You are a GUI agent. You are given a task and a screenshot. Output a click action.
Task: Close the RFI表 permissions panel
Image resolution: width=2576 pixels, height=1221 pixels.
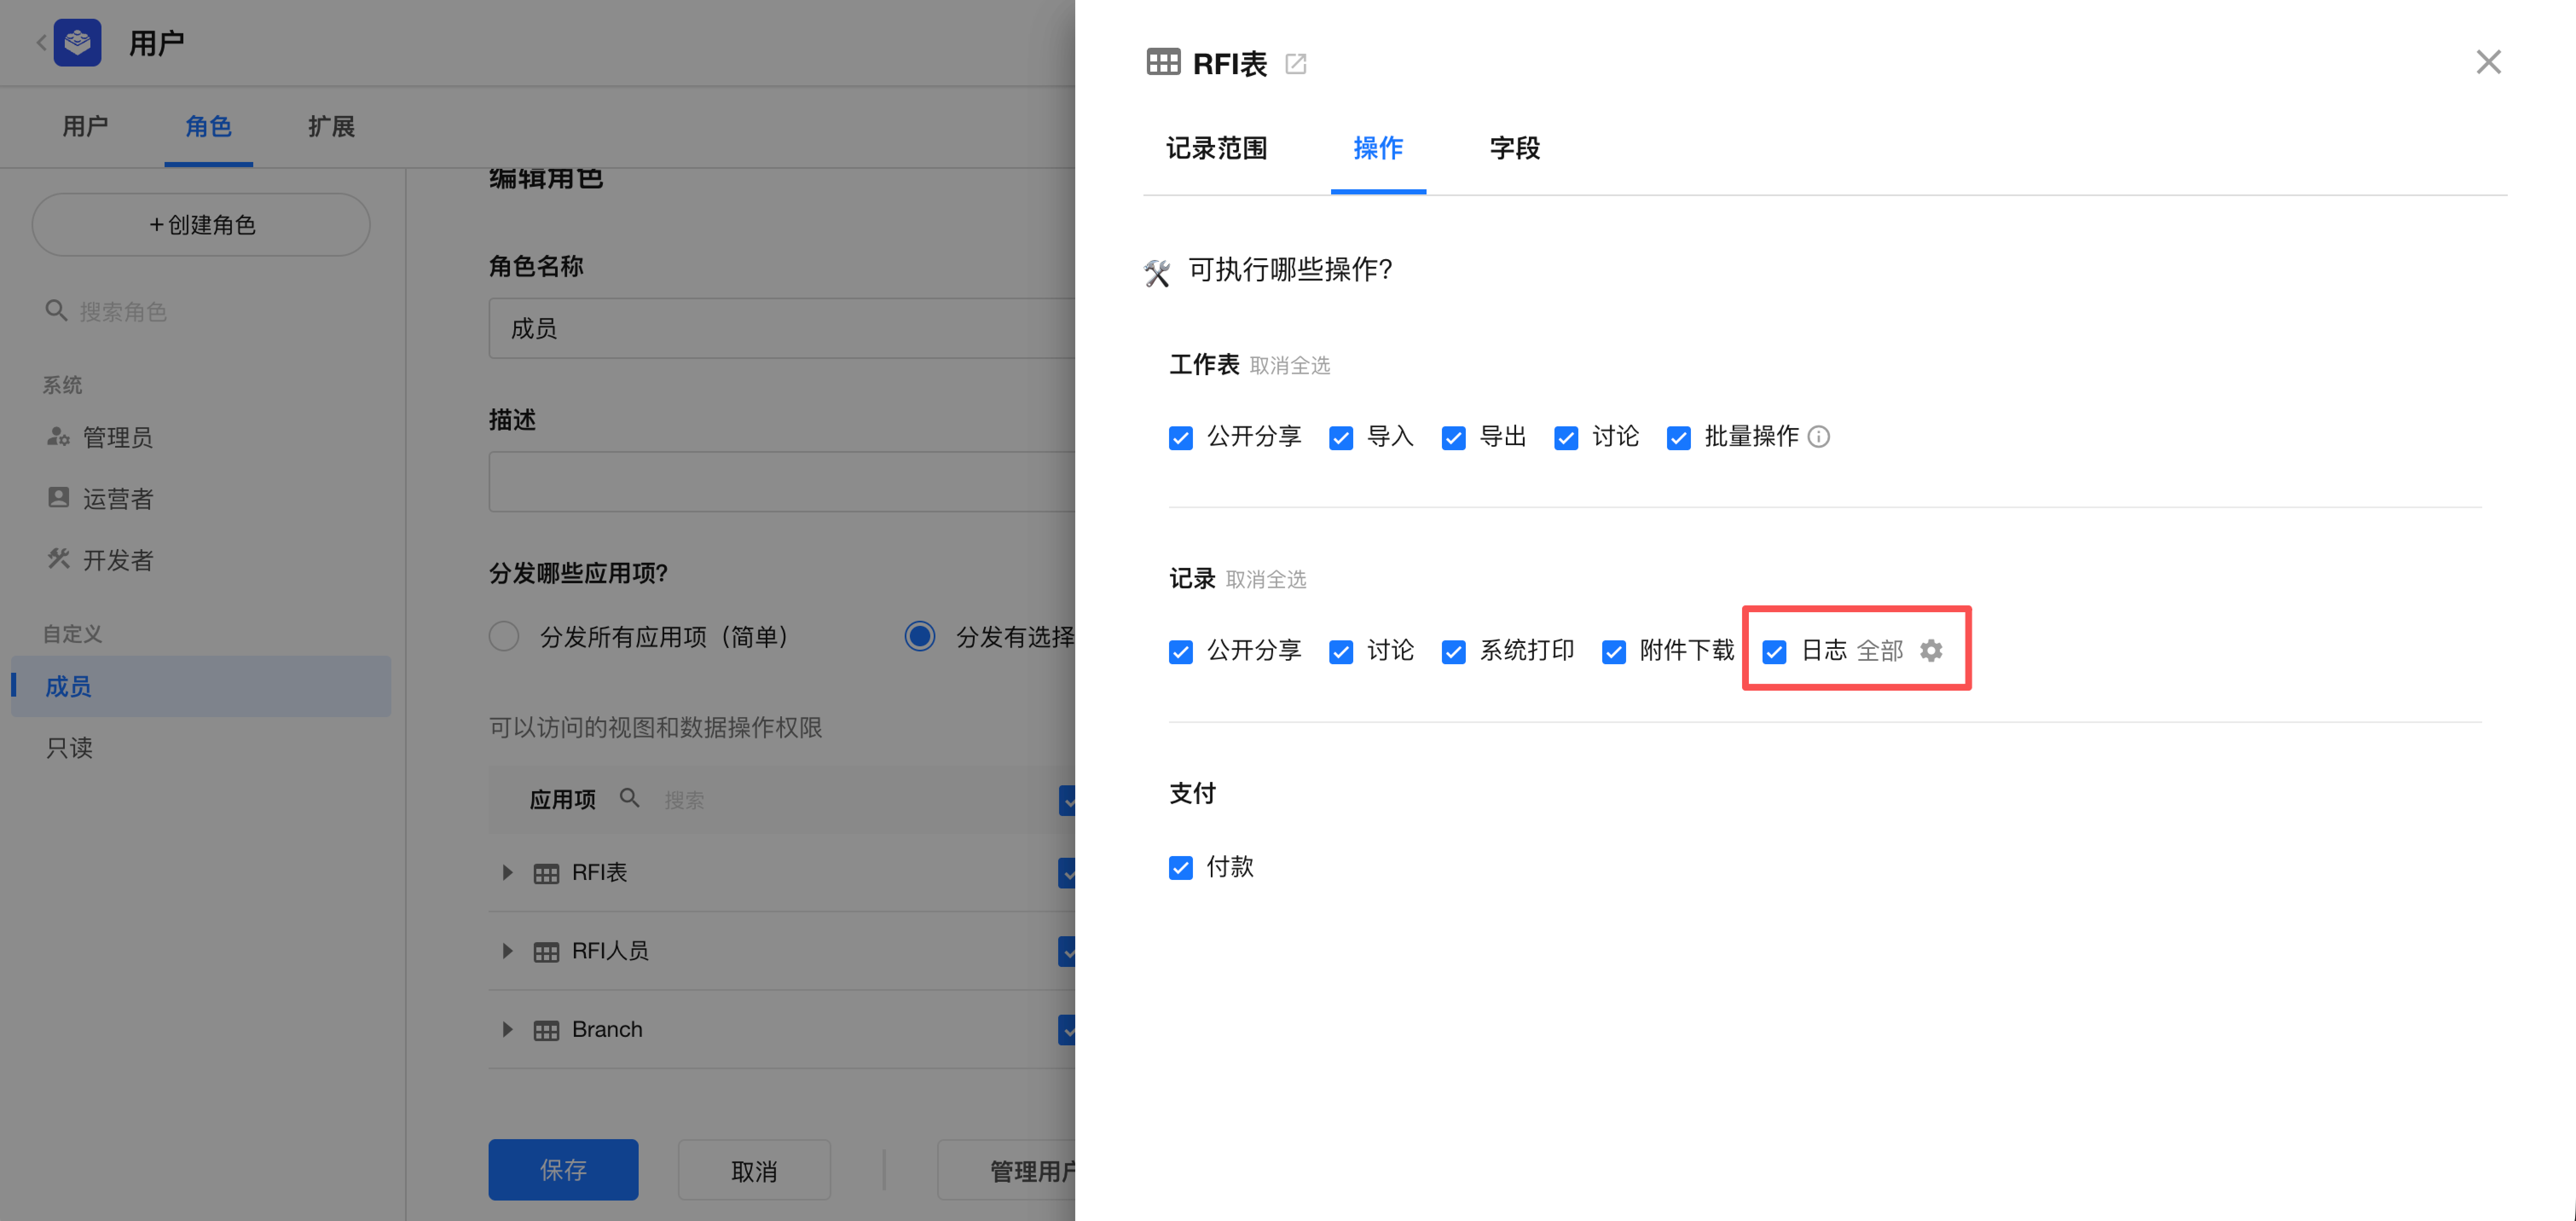pos(2488,62)
